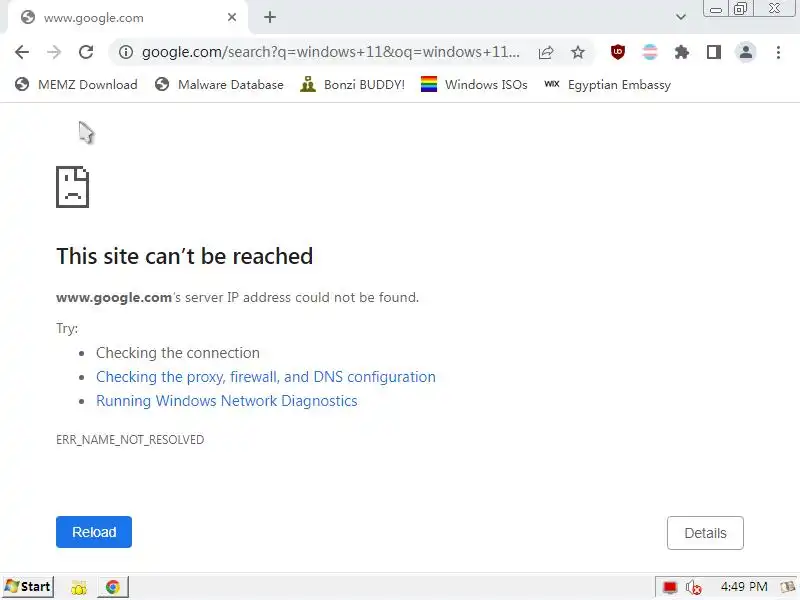800x600 pixels.
Task: Click 'Running Windows Network Diagnostics' link
Action: (x=227, y=401)
